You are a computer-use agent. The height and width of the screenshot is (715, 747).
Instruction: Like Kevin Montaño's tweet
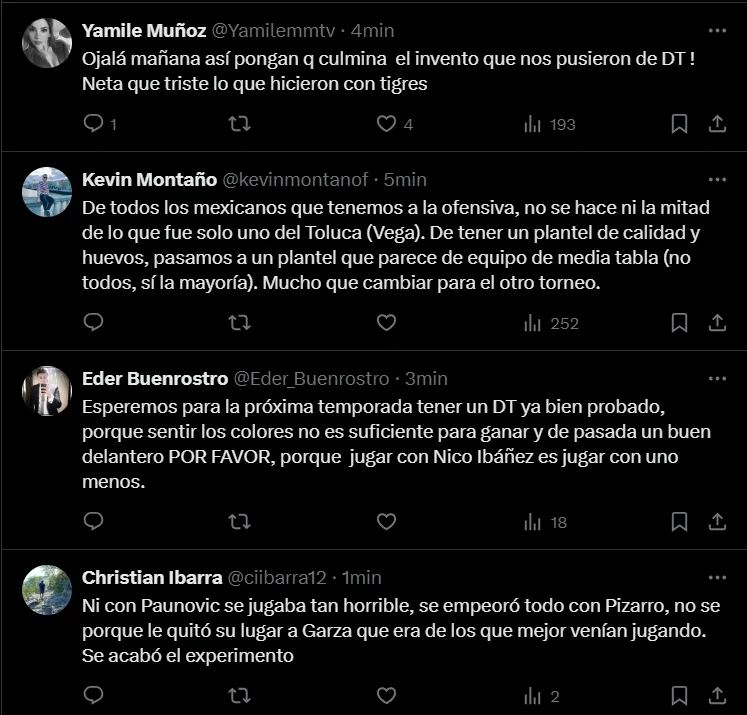pyautogui.click(x=386, y=323)
